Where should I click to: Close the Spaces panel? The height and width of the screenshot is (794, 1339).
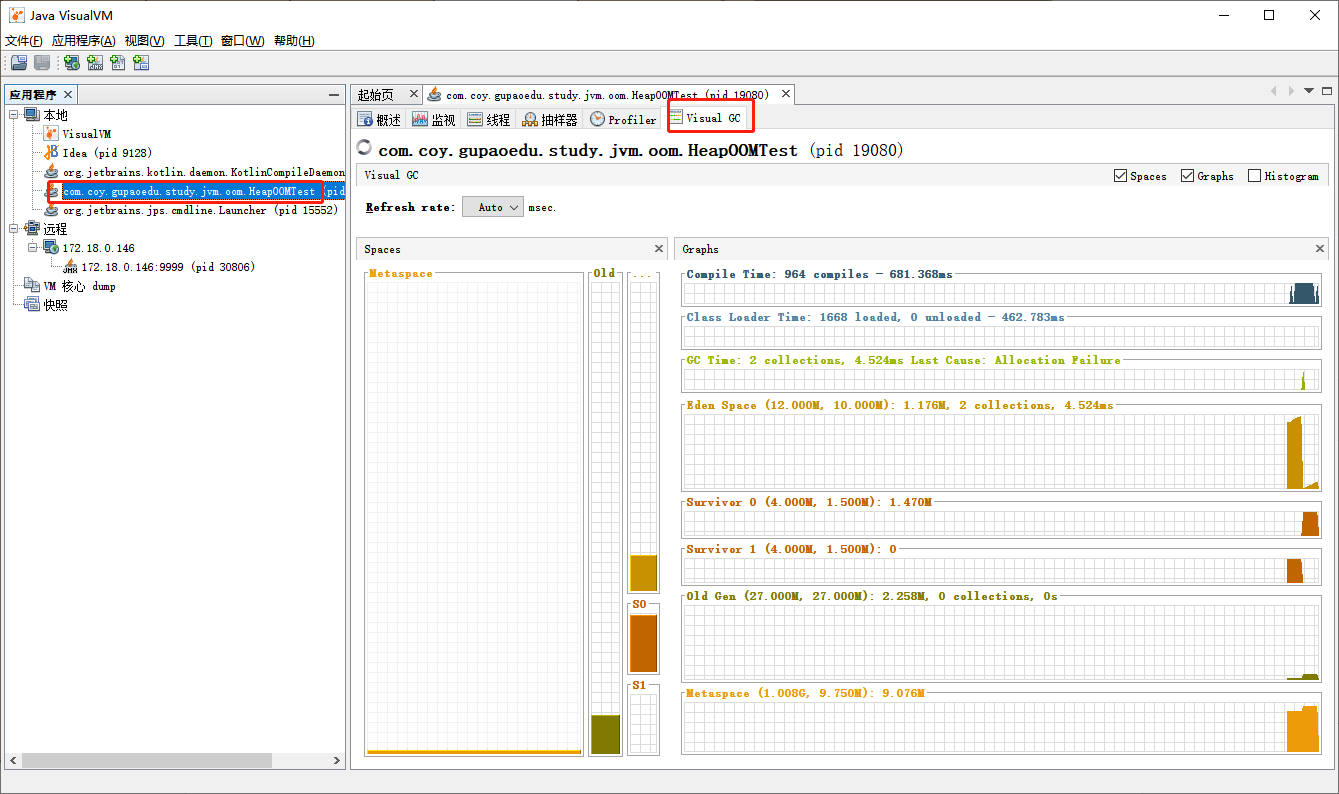click(659, 249)
